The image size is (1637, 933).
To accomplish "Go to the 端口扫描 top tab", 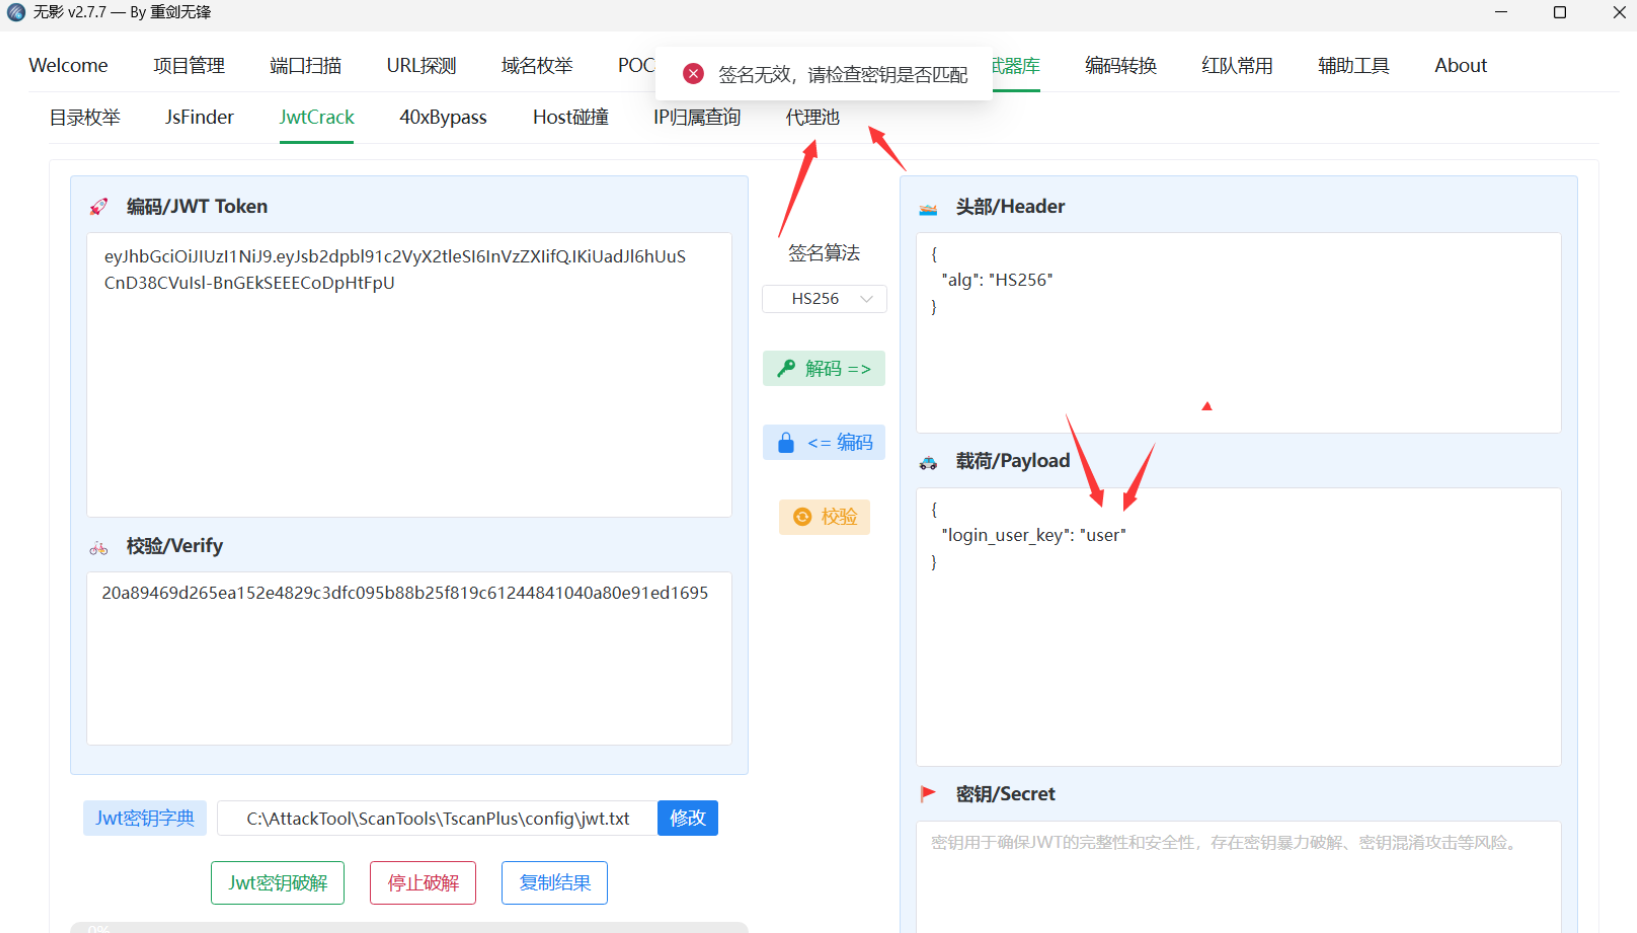I will pos(305,65).
